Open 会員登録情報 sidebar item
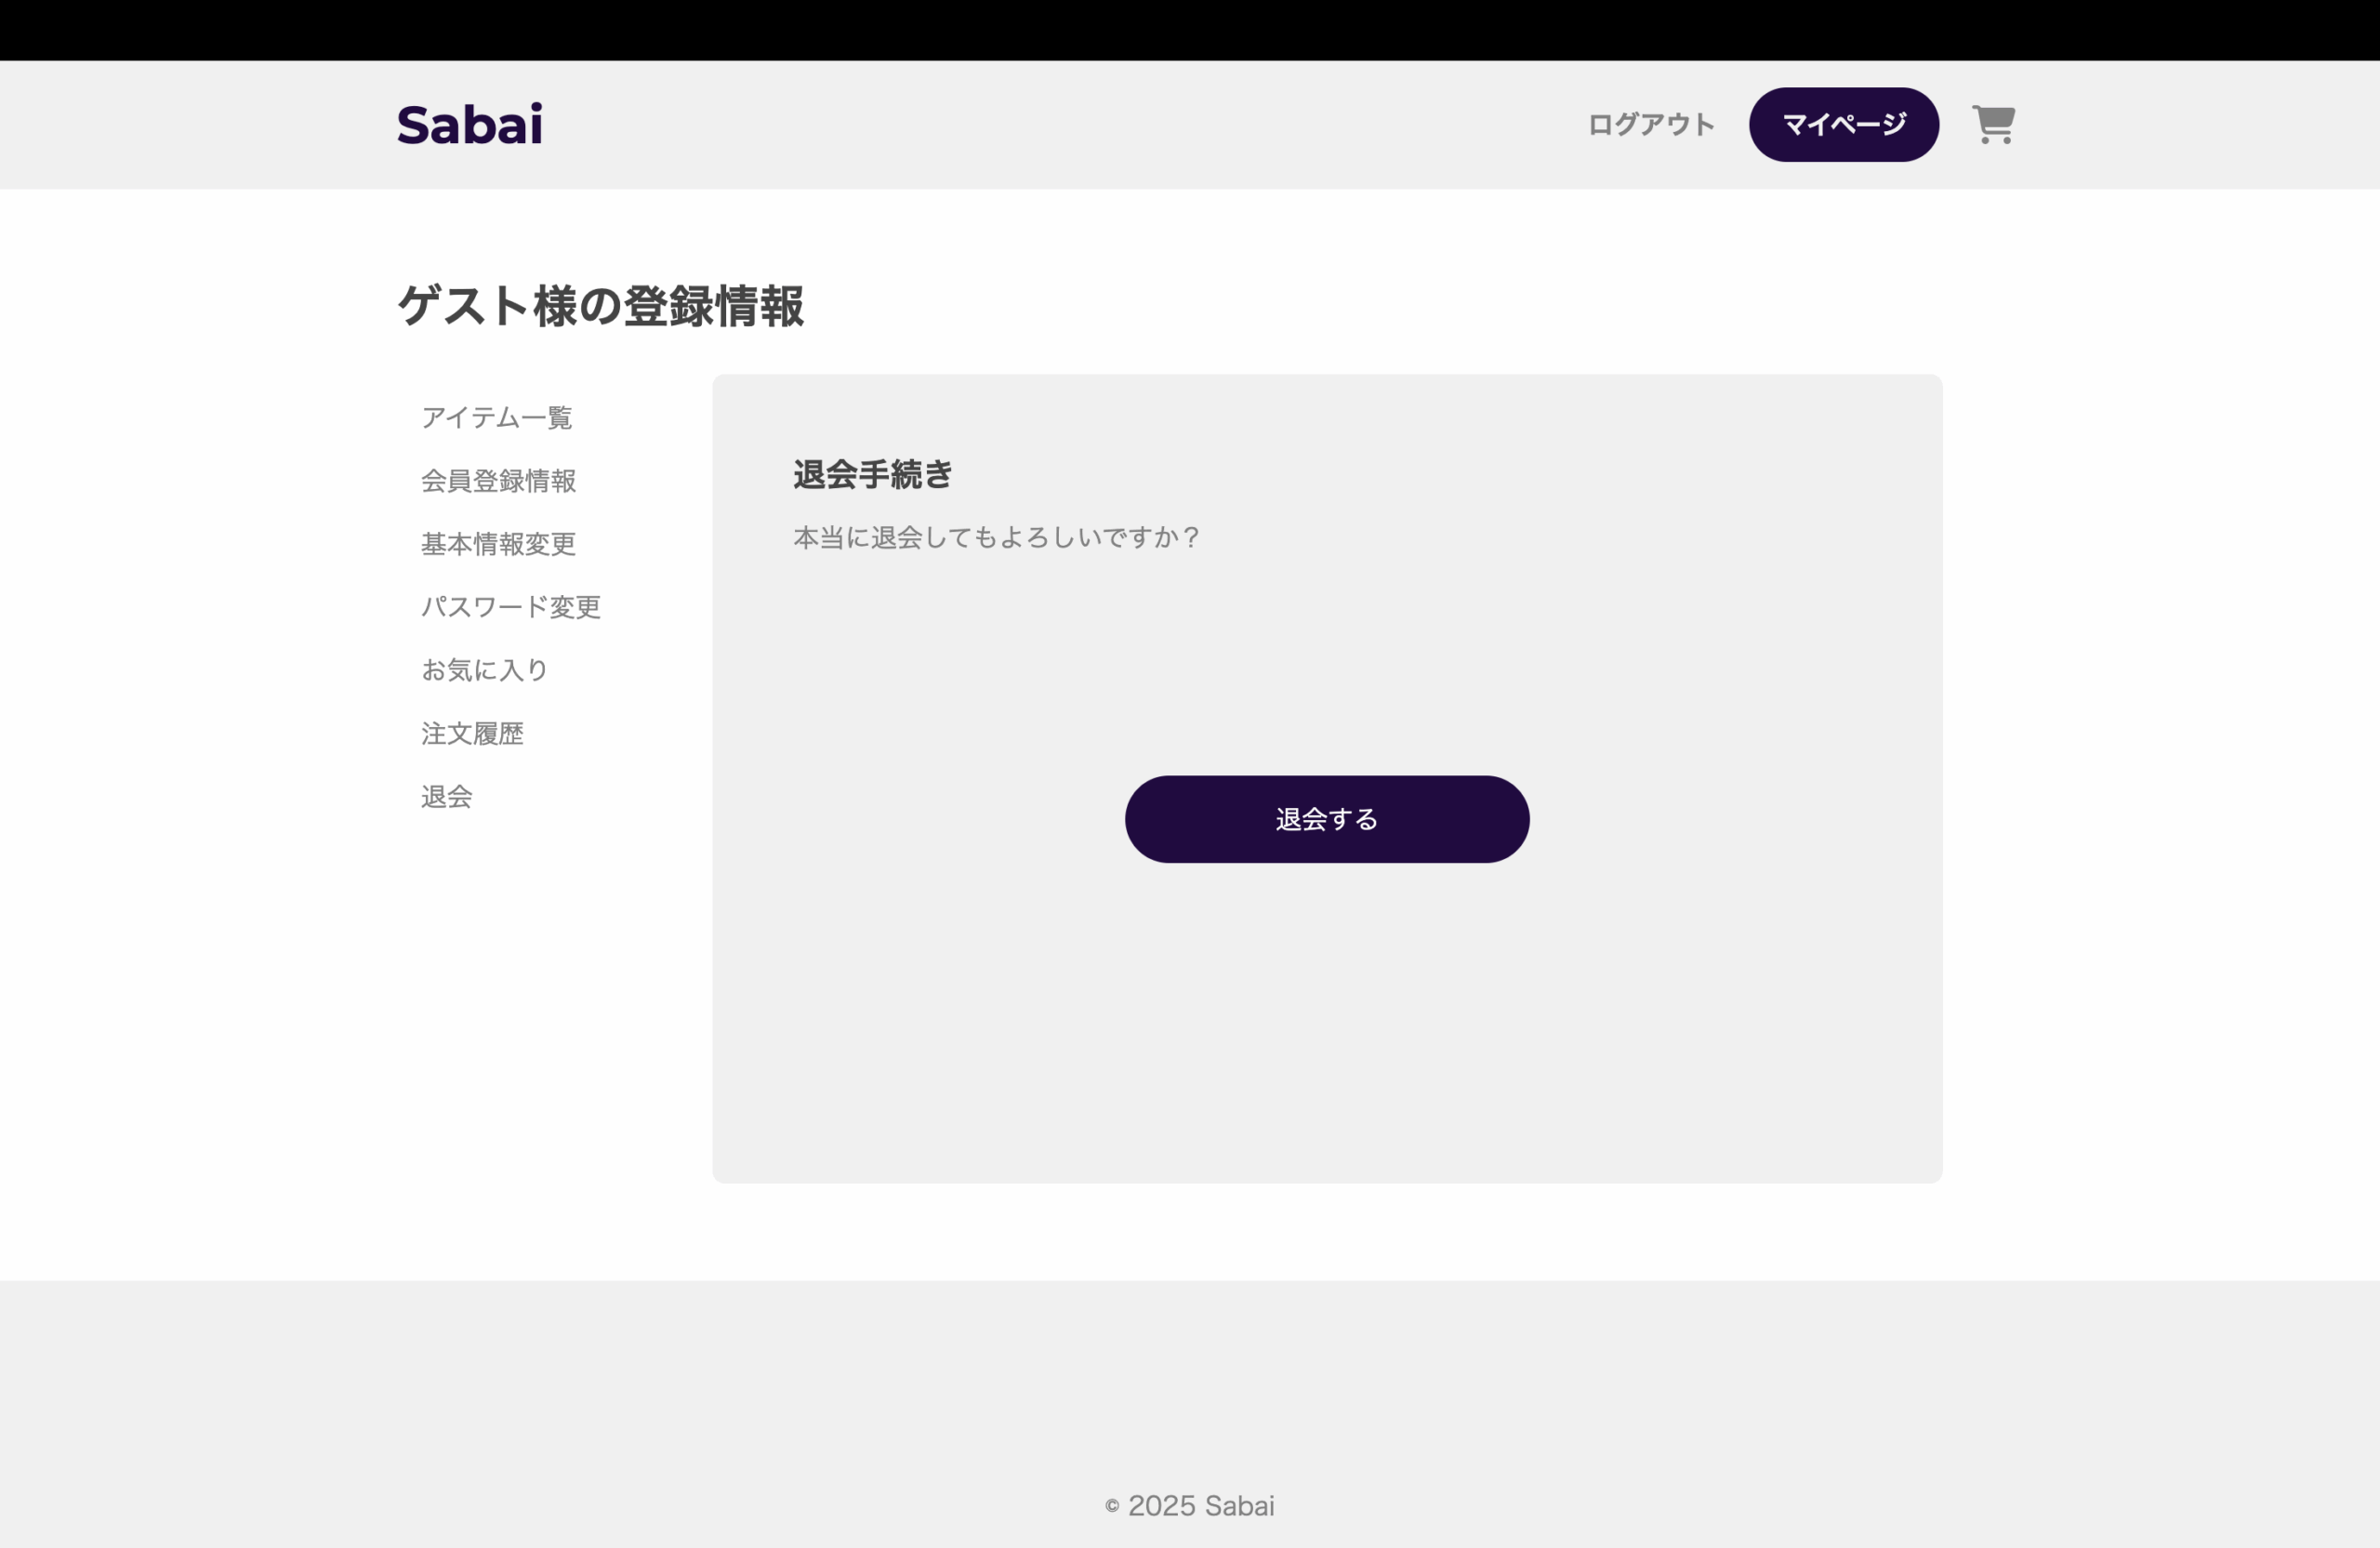Image resolution: width=2380 pixels, height=1548 pixels. [x=498, y=481]
